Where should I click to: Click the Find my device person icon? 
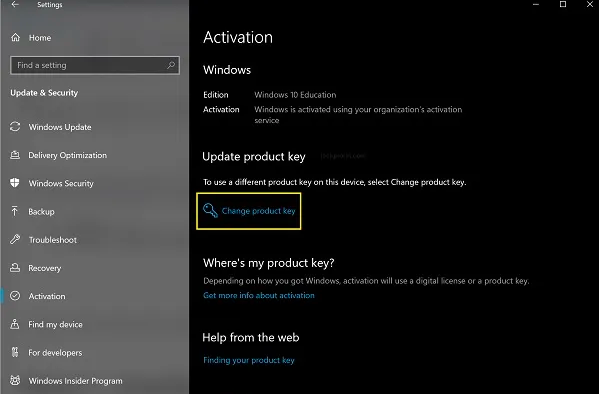point(15,324)
